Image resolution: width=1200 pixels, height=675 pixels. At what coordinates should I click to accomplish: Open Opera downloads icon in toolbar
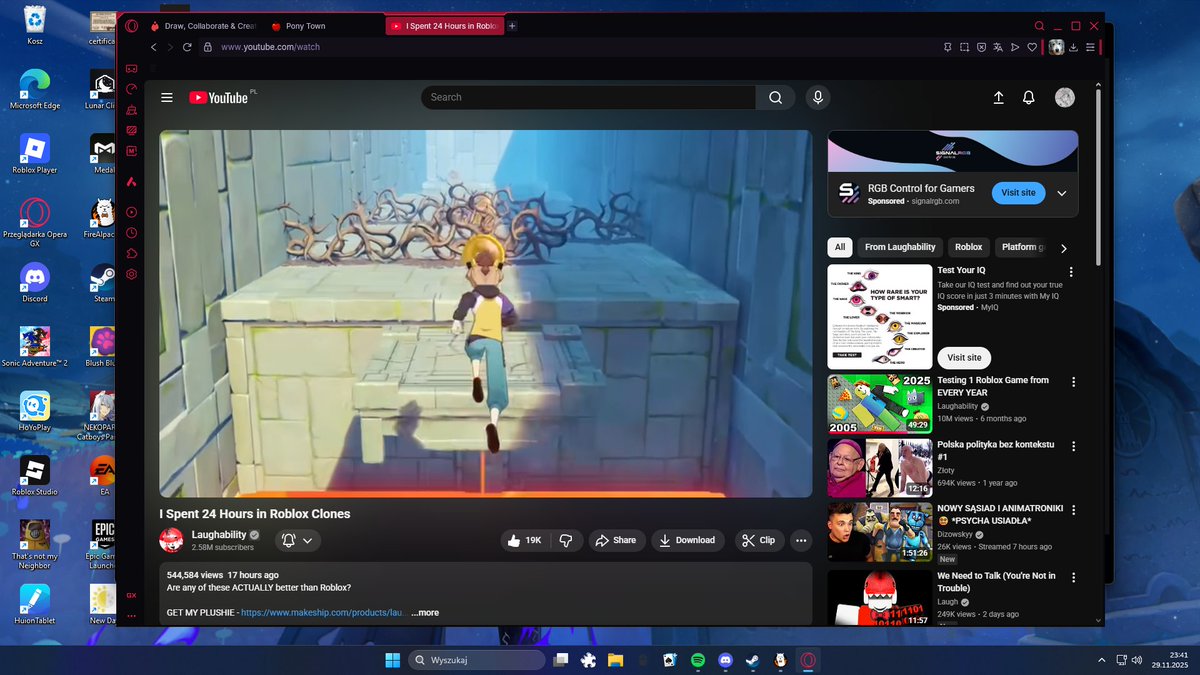(1073, 47)
